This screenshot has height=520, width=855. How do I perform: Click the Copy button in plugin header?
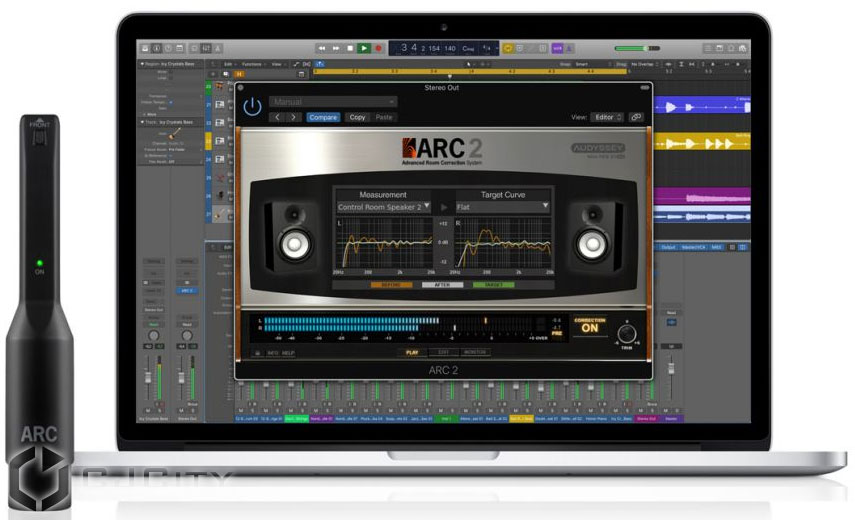pos(357,117)
